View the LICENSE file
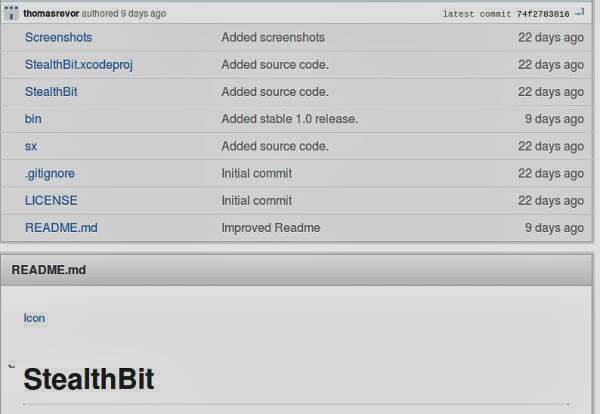The height and width of the screenshot is (414, 600). point(51,200)
